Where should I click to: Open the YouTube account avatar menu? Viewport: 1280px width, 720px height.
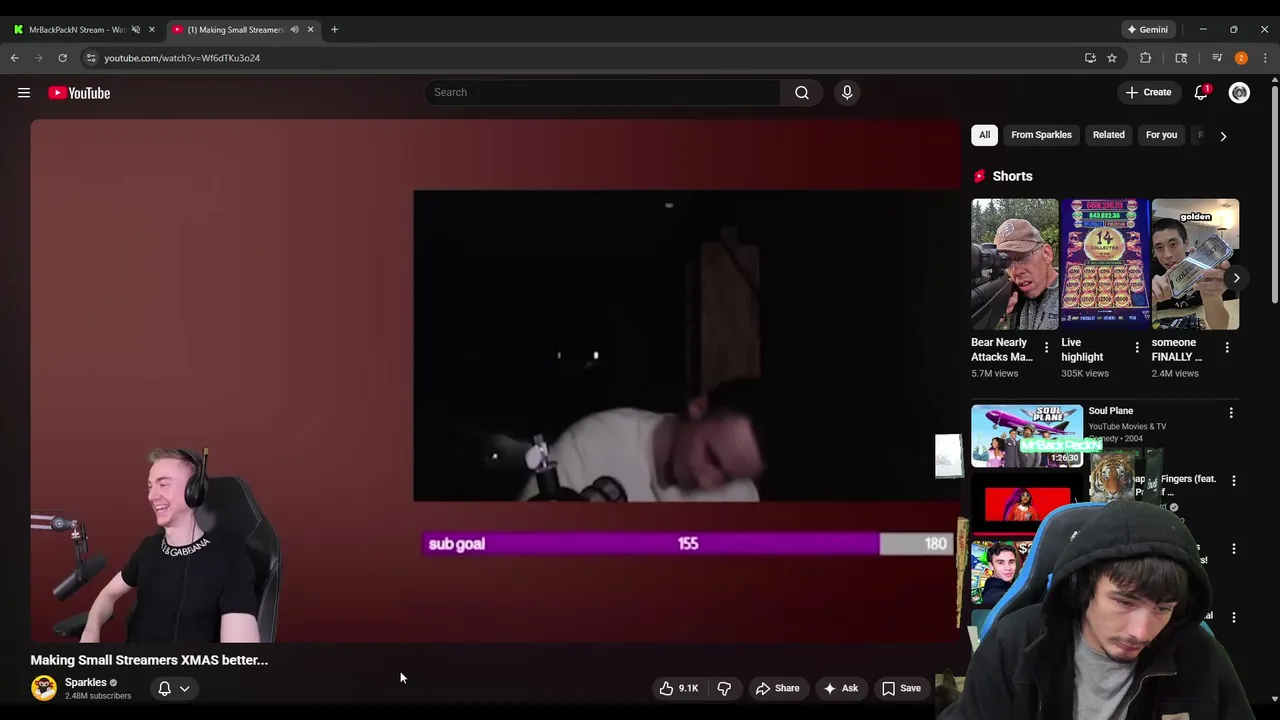[1239, 92]
